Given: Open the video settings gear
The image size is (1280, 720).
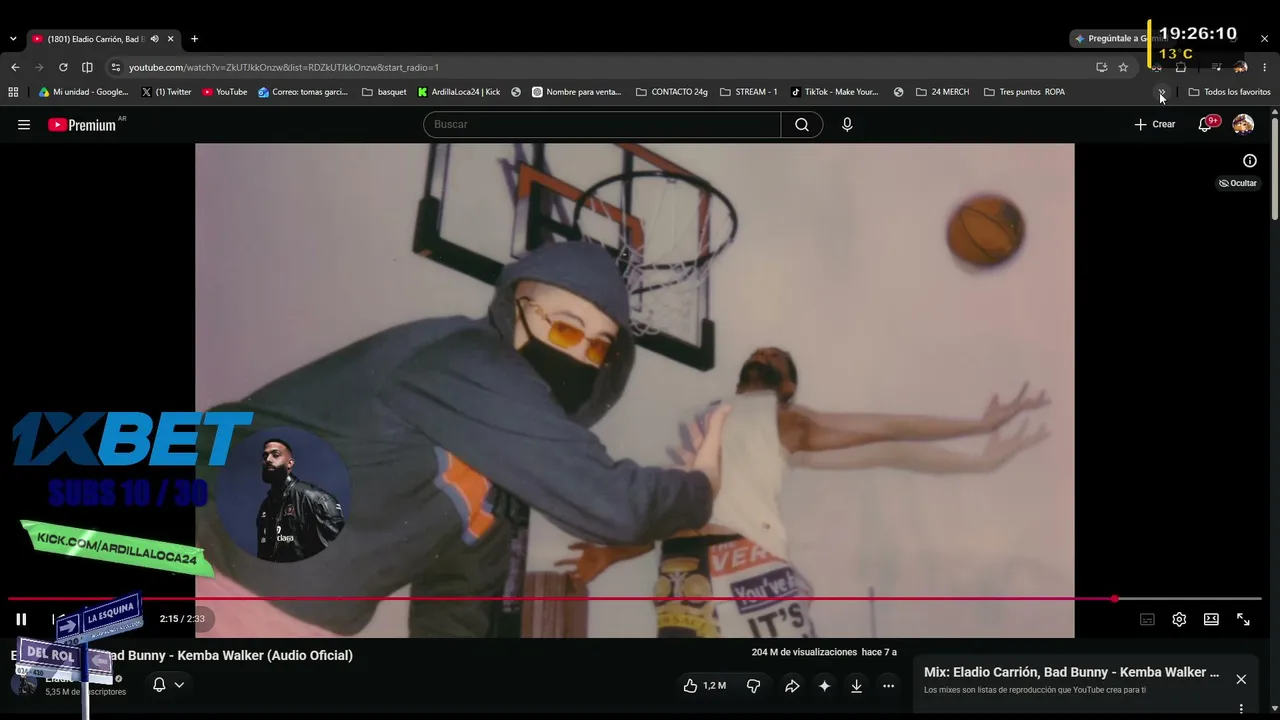Looking at the screenshot, I should (x=1179, y=619).
